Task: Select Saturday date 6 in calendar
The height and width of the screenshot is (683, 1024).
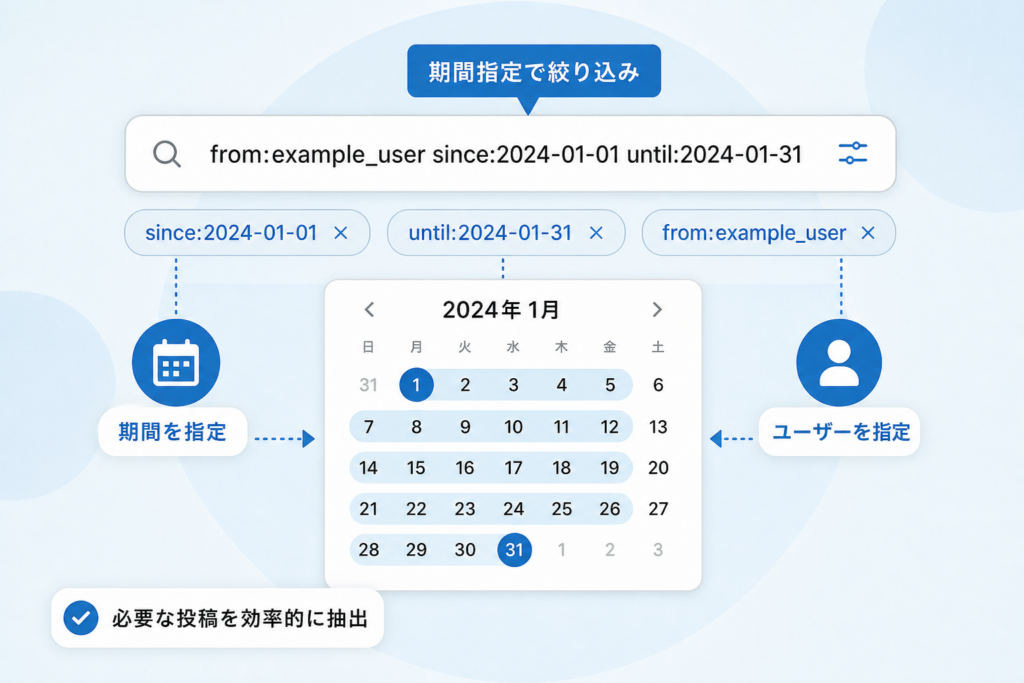Action: [658, 385]
